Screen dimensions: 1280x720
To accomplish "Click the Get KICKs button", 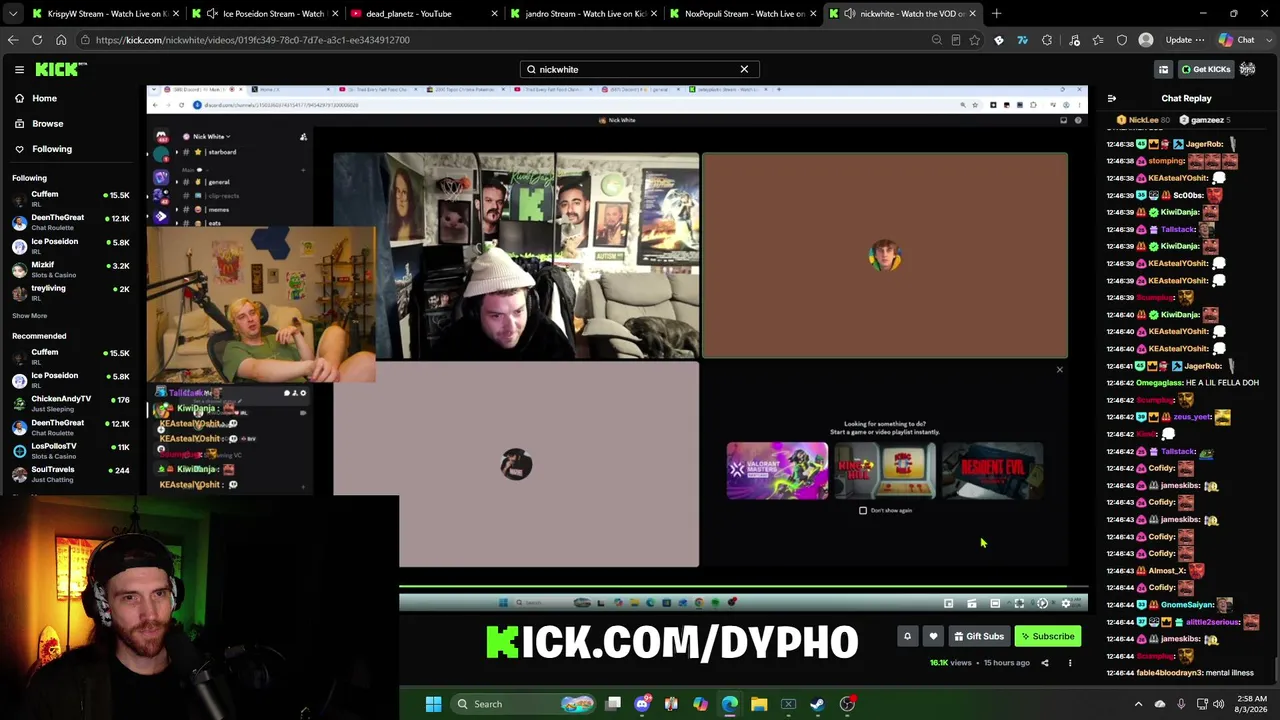I will (1205, 69).
